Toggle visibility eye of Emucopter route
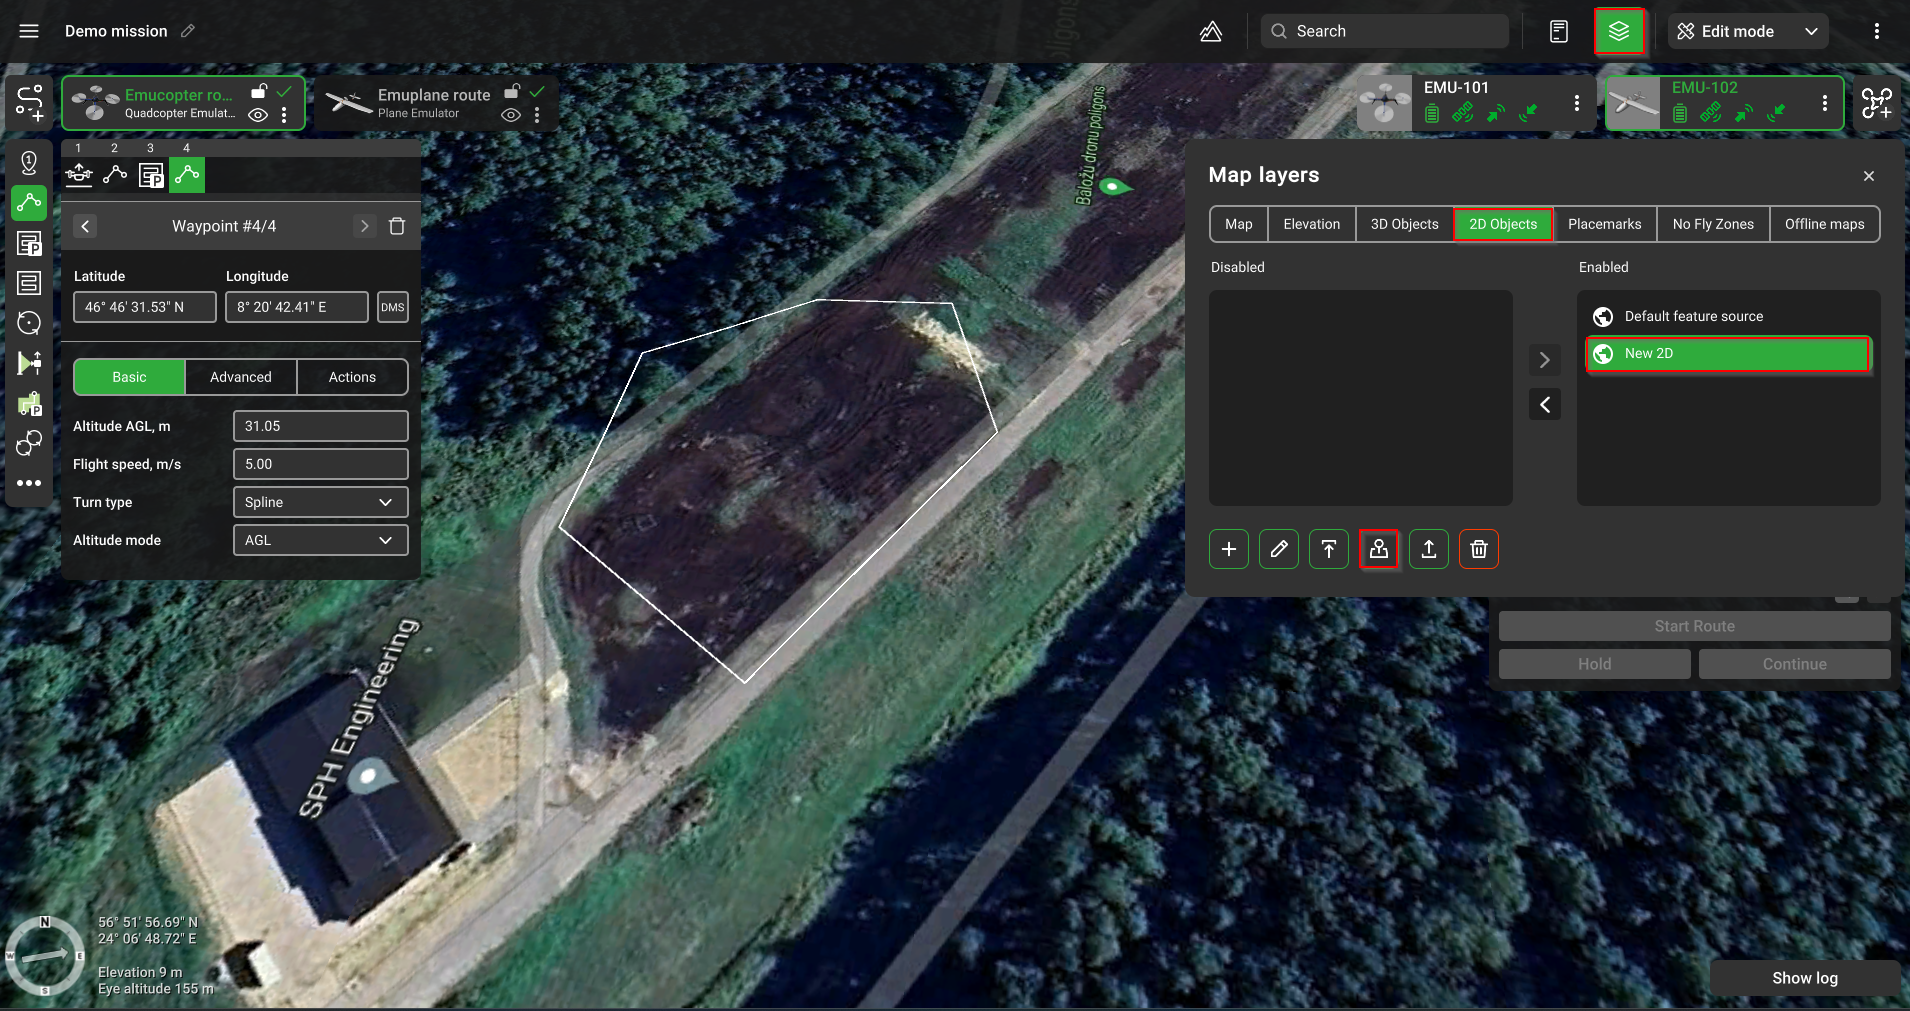Image resolution: width=1910 pixels, height=1011 pixels. tap(258, 115)
